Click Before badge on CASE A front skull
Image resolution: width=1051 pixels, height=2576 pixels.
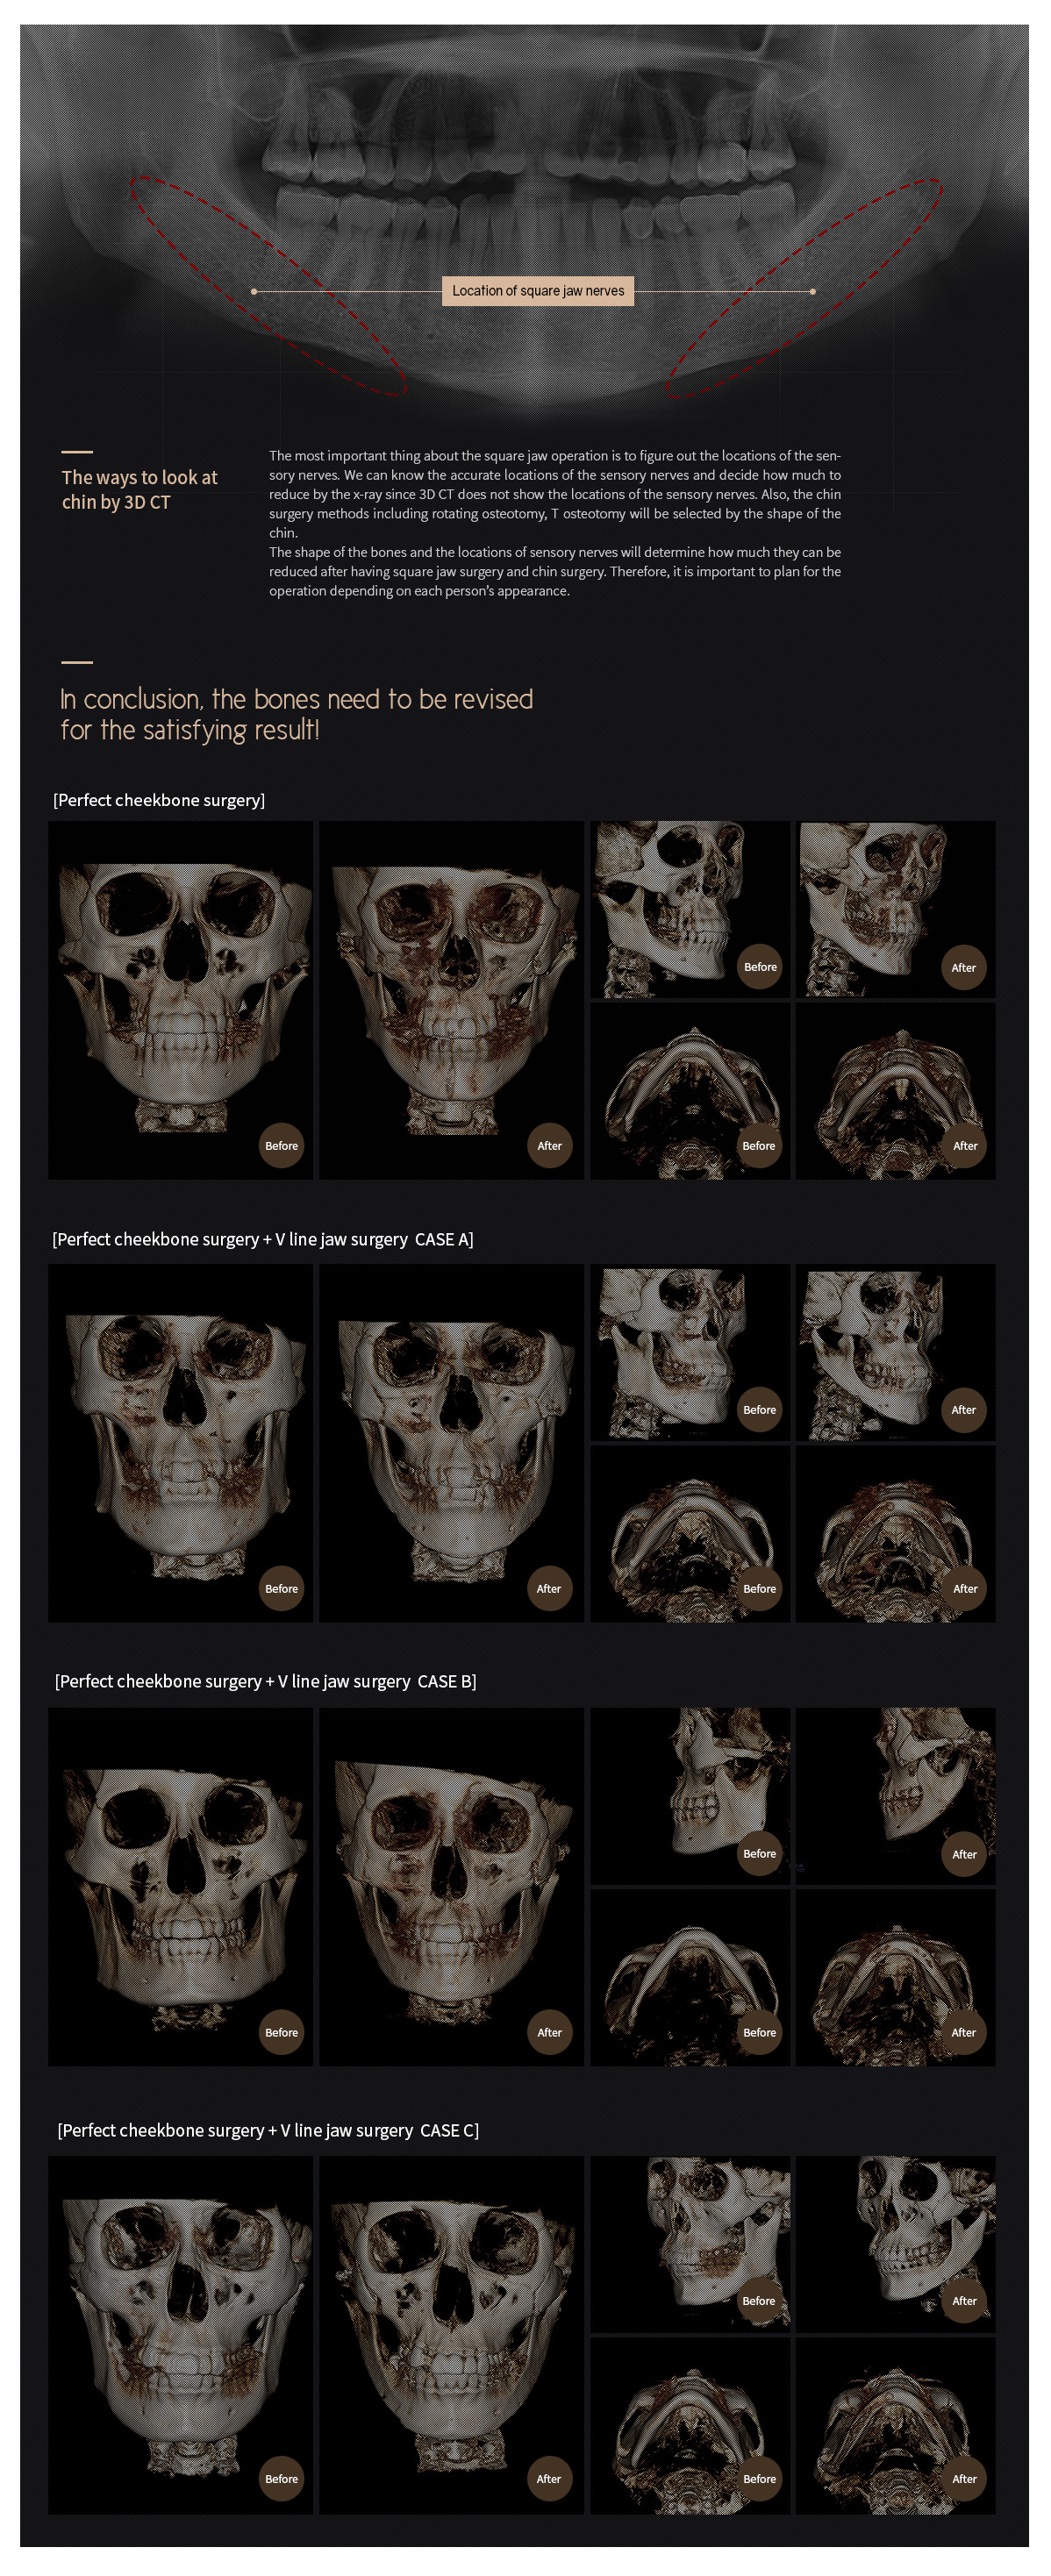point(281,1589)
